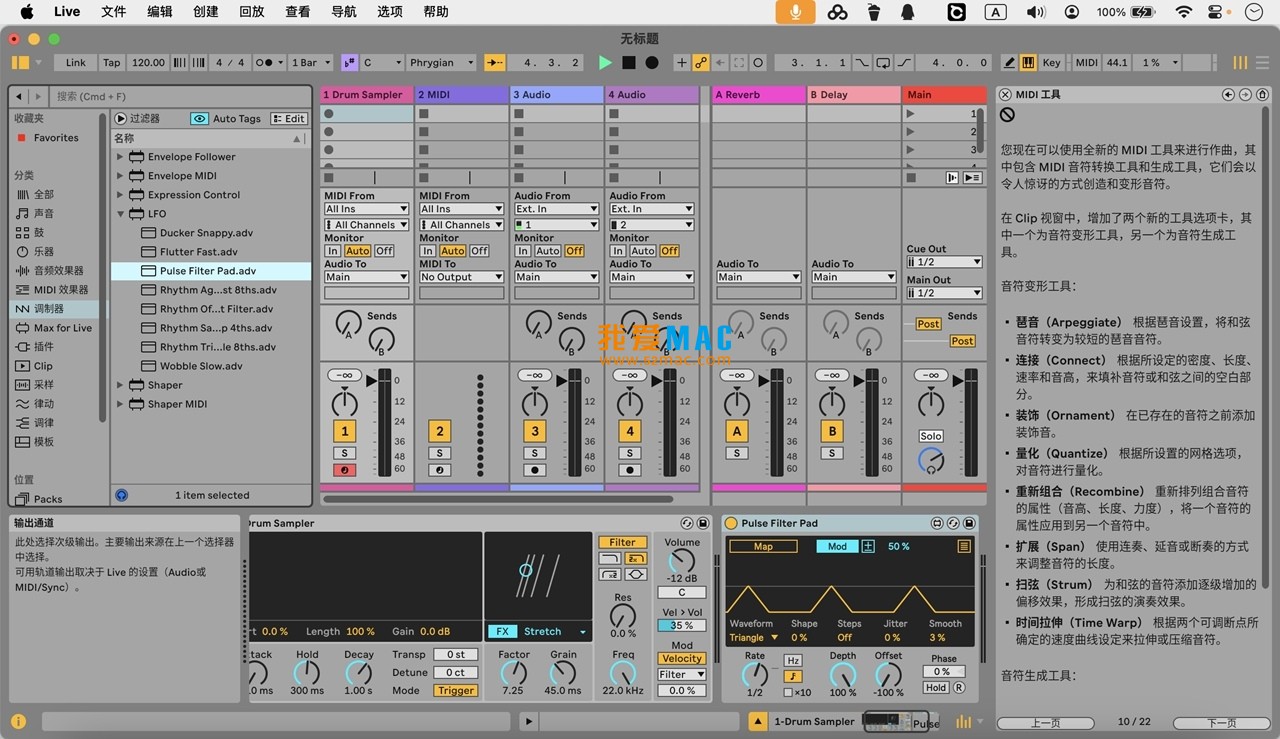Screen dimensions: 1280x739
Task: Click macOS Control Center icon
Action: (1215, 12)
